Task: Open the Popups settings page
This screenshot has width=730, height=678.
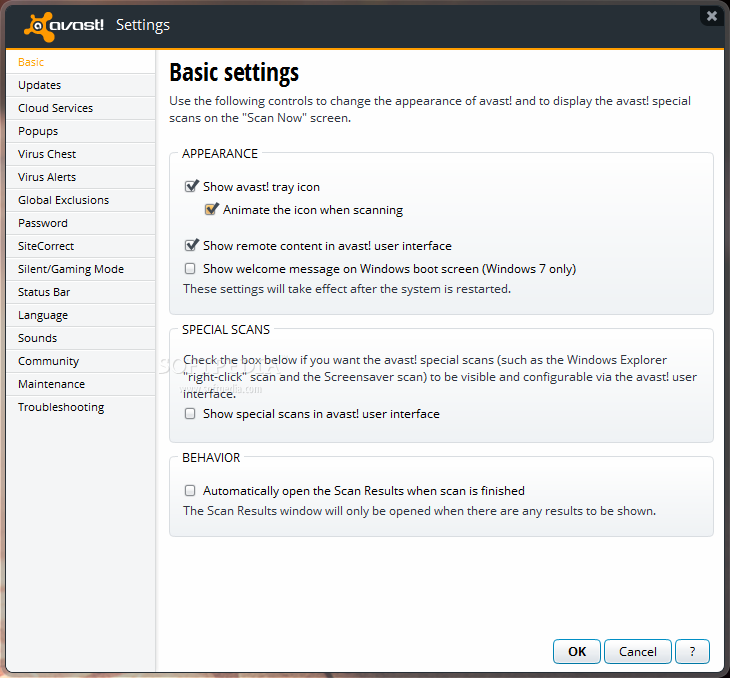Action: click(38, 131)
